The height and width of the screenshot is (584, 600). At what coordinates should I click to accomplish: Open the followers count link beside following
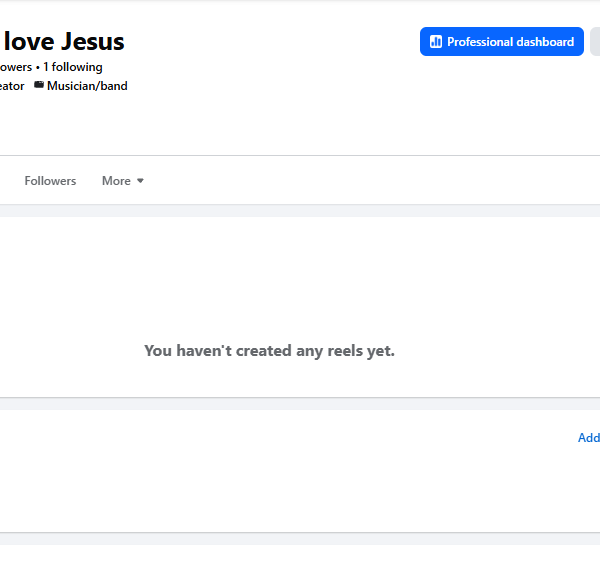pyautogui.click(x=16, y=67)
